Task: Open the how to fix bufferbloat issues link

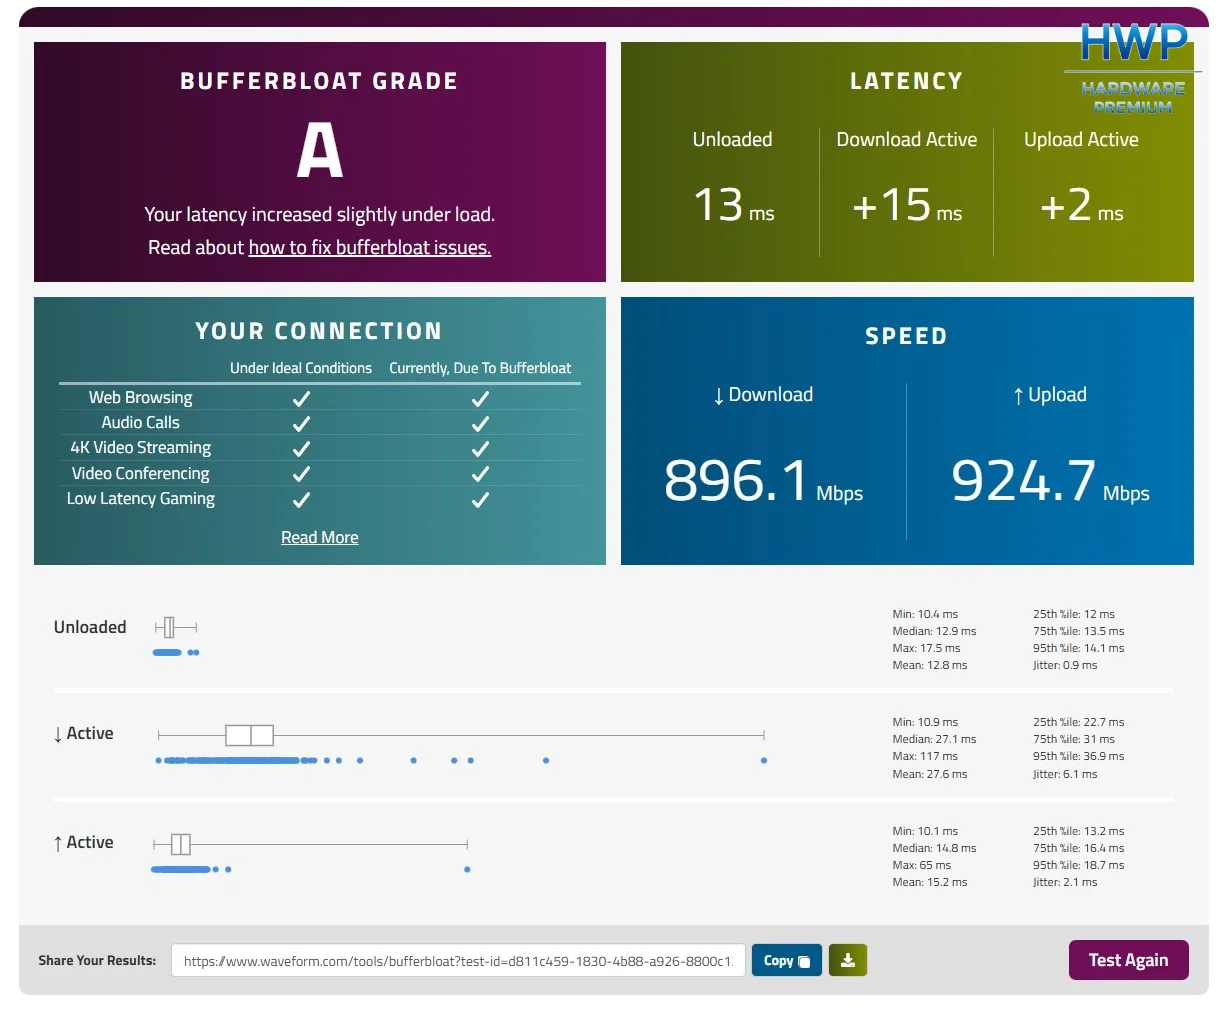Action: tap(369, 248)
